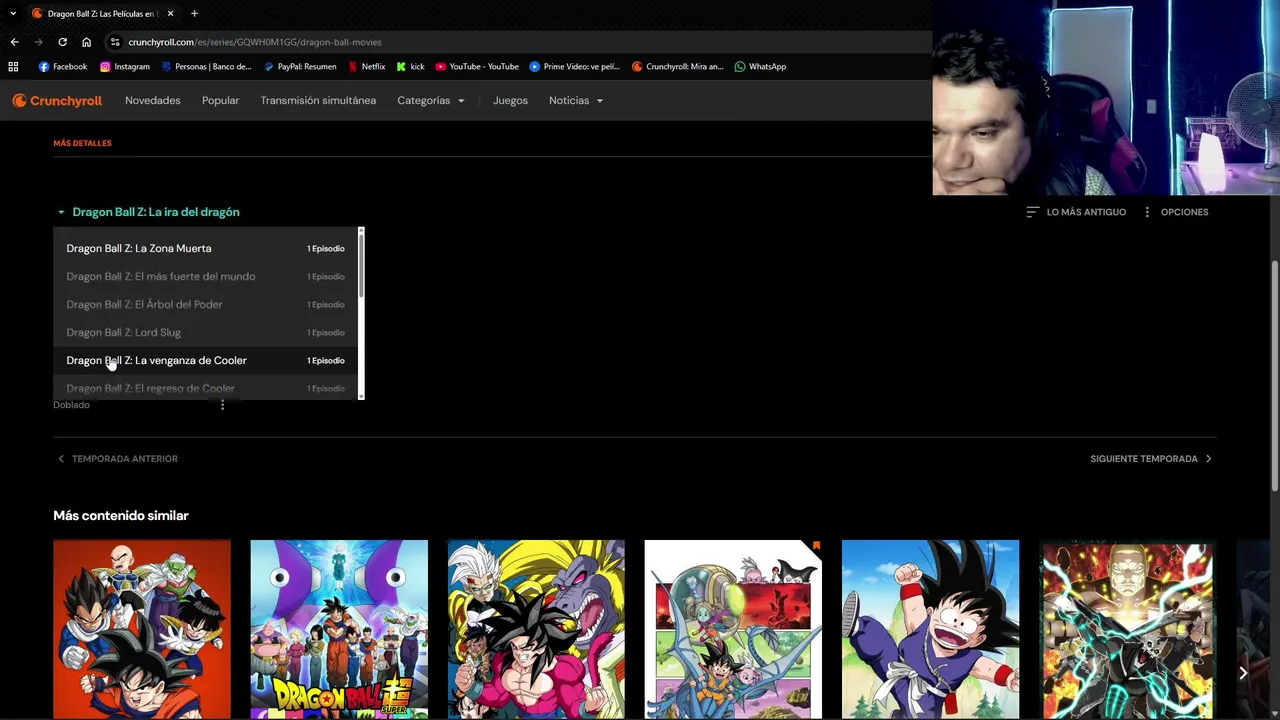The width and height of the screenshot is (1280, 720).
Task: Open the apps grid in bookmarks bar
Action: pyautogui.click(x=13, y=67)
